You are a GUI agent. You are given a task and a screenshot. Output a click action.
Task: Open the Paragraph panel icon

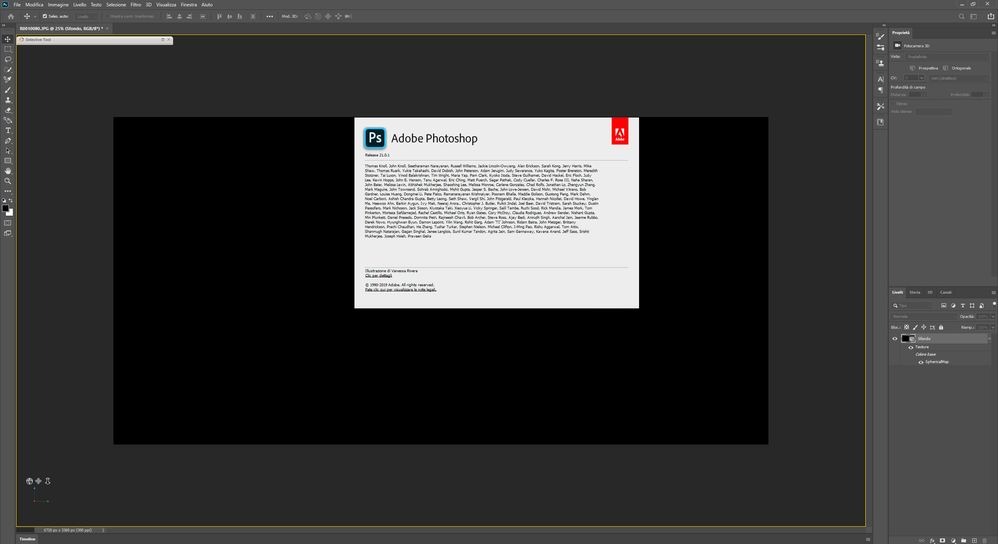pyautogui.click(x=880, y=90)
